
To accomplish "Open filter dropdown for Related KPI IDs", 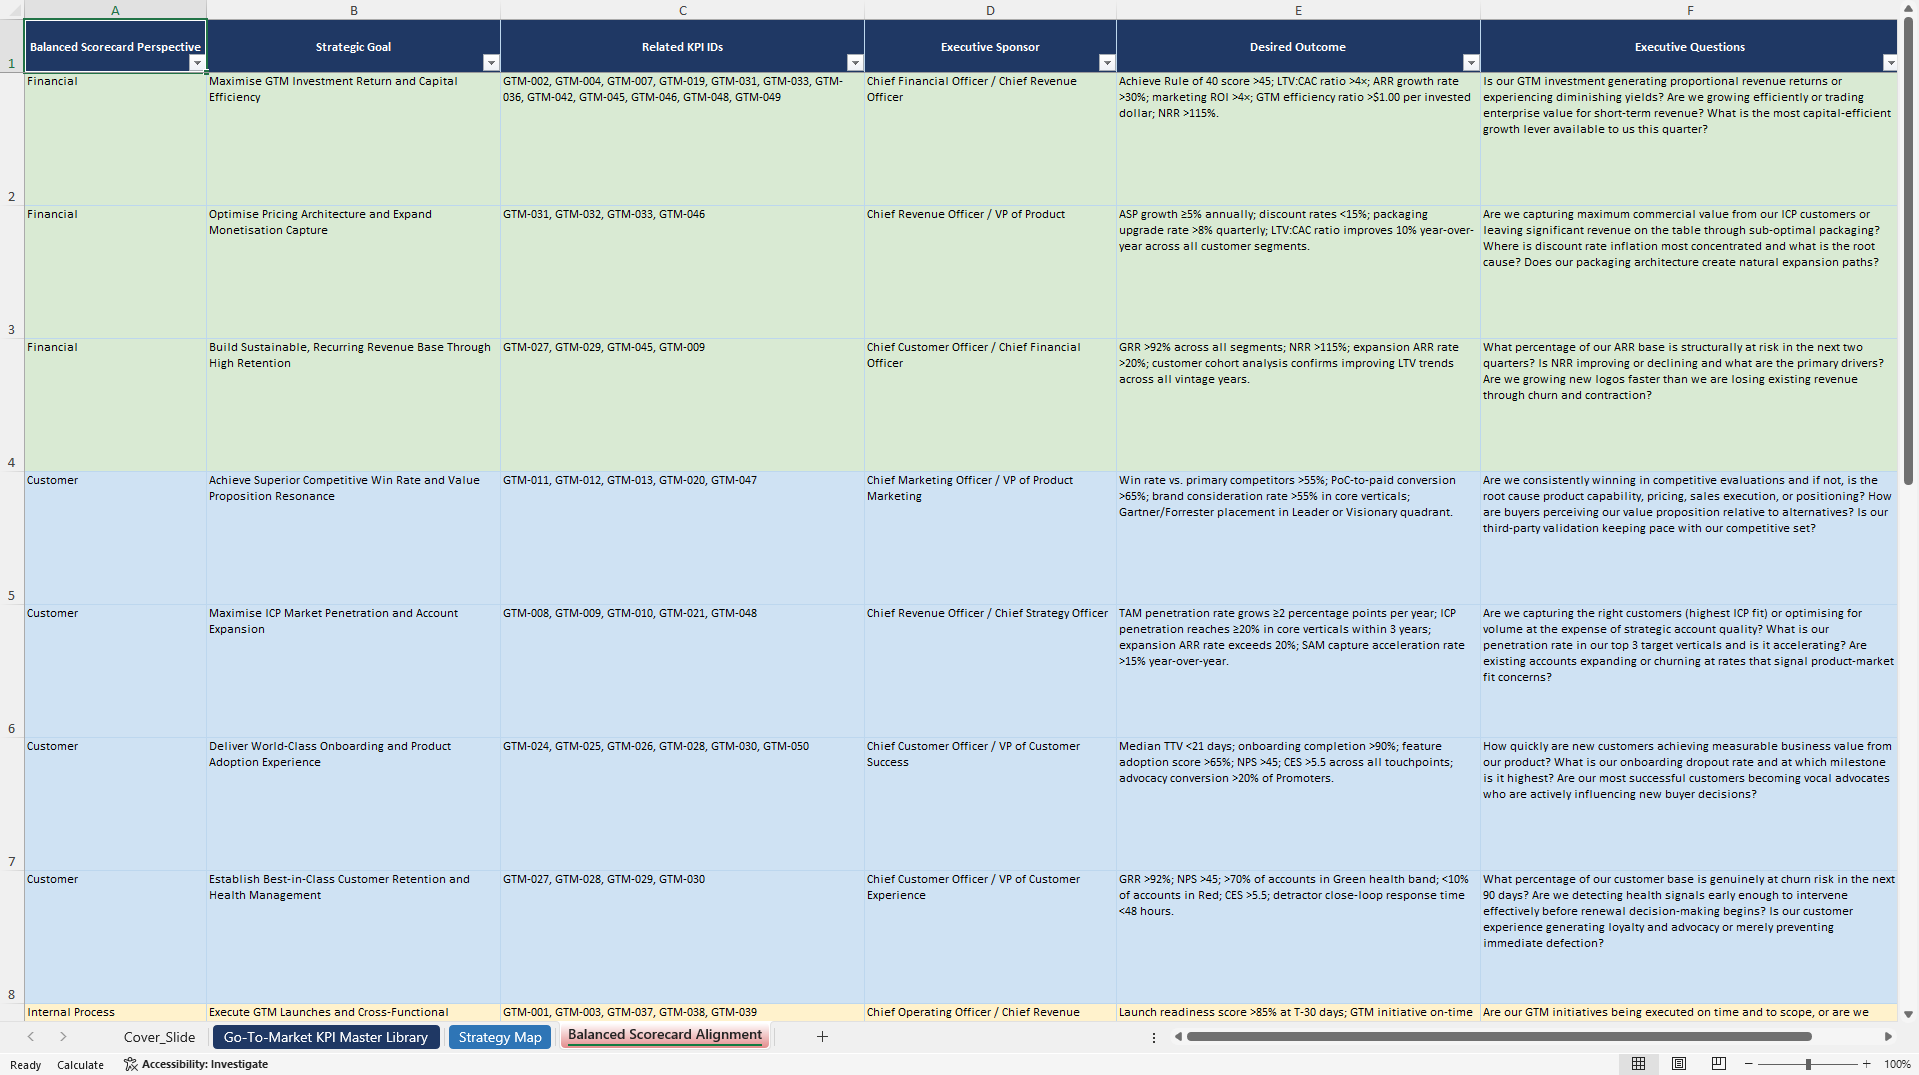I will coord(855,63).
